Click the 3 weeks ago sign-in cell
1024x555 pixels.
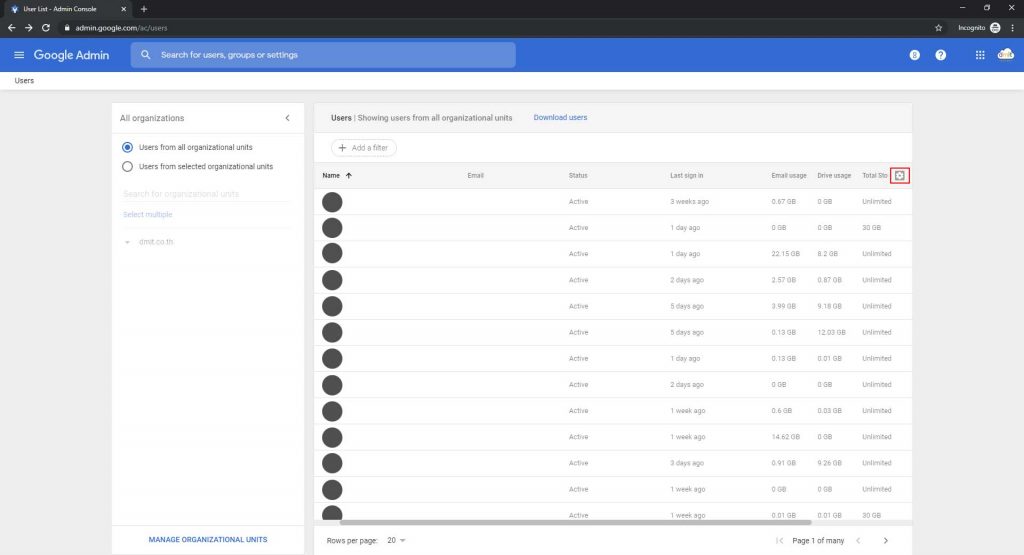coord(689,202)
